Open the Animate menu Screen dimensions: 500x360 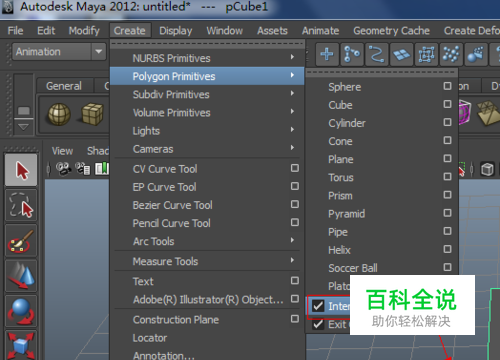[x=320, y=31]
